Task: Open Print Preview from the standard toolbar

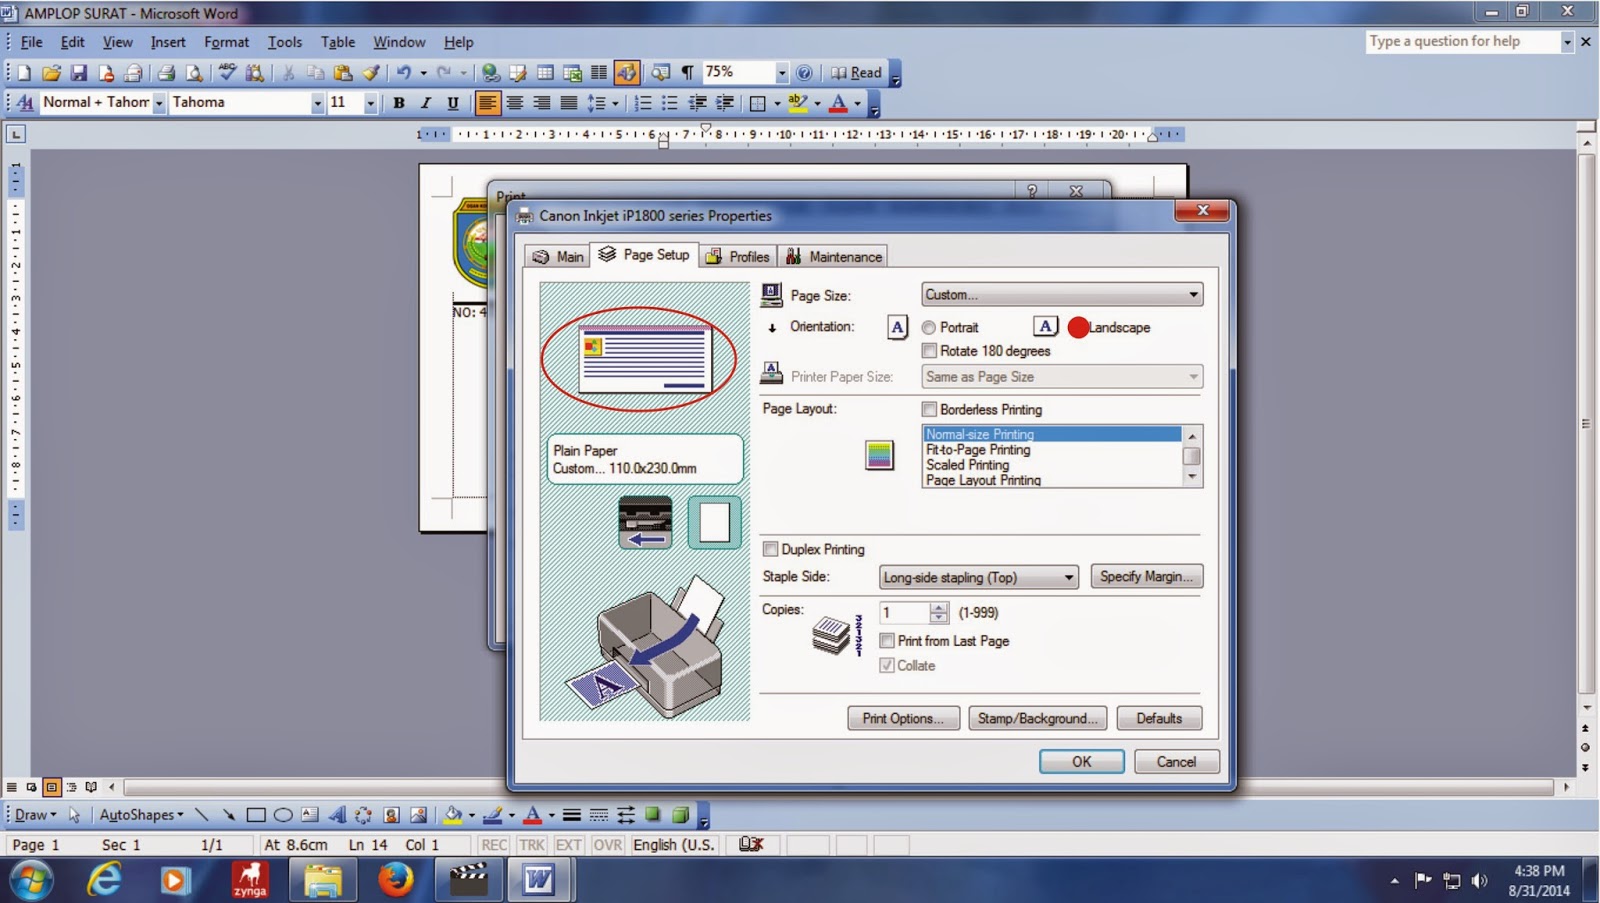Action: 194,73
